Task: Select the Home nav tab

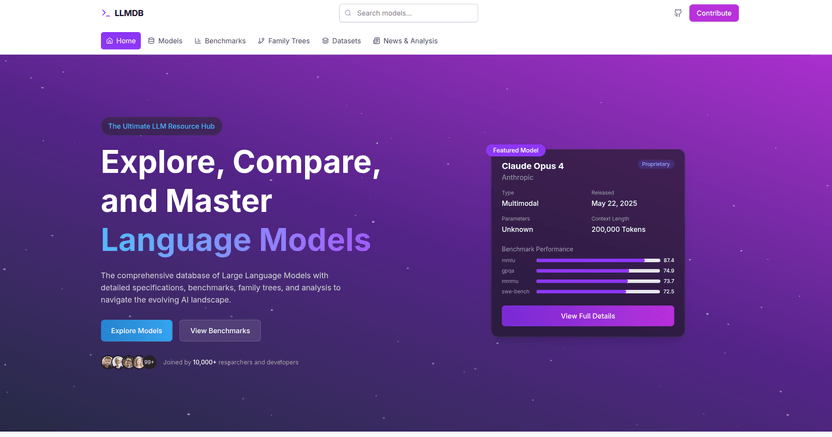Action: (x=120, y=41)
